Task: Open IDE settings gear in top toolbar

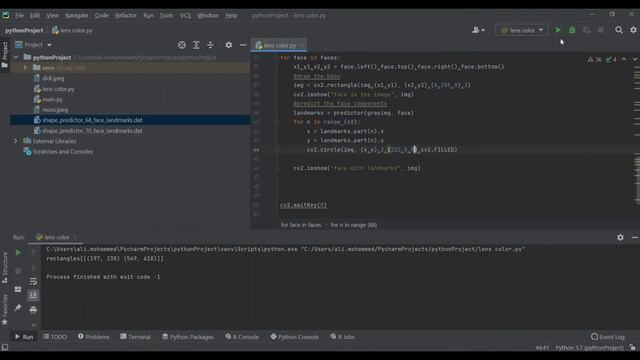Action: 633,30
